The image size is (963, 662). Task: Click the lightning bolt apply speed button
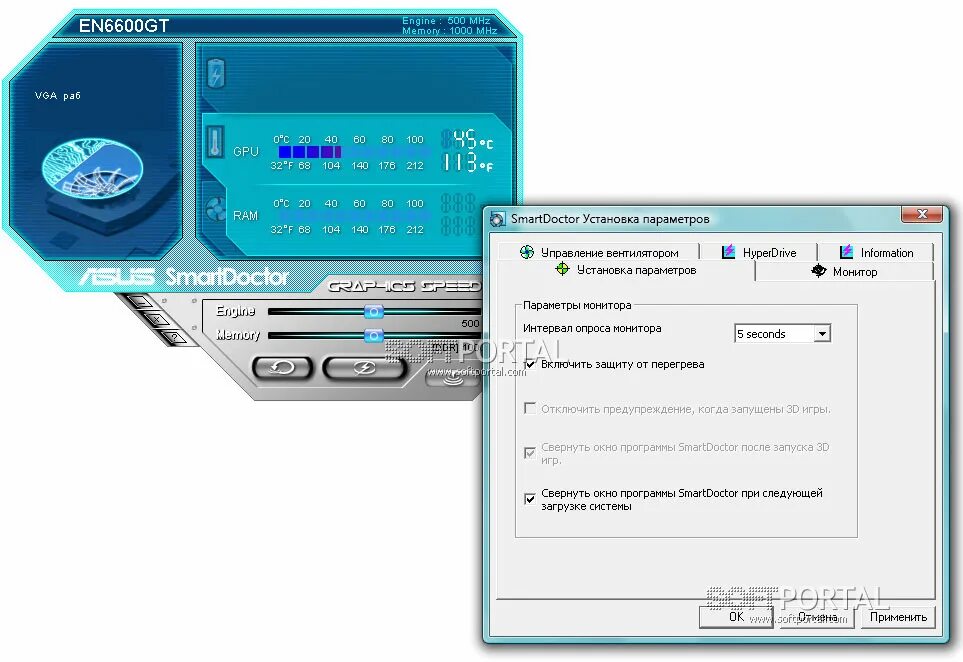pyautogui.click(x=365, y=368)
